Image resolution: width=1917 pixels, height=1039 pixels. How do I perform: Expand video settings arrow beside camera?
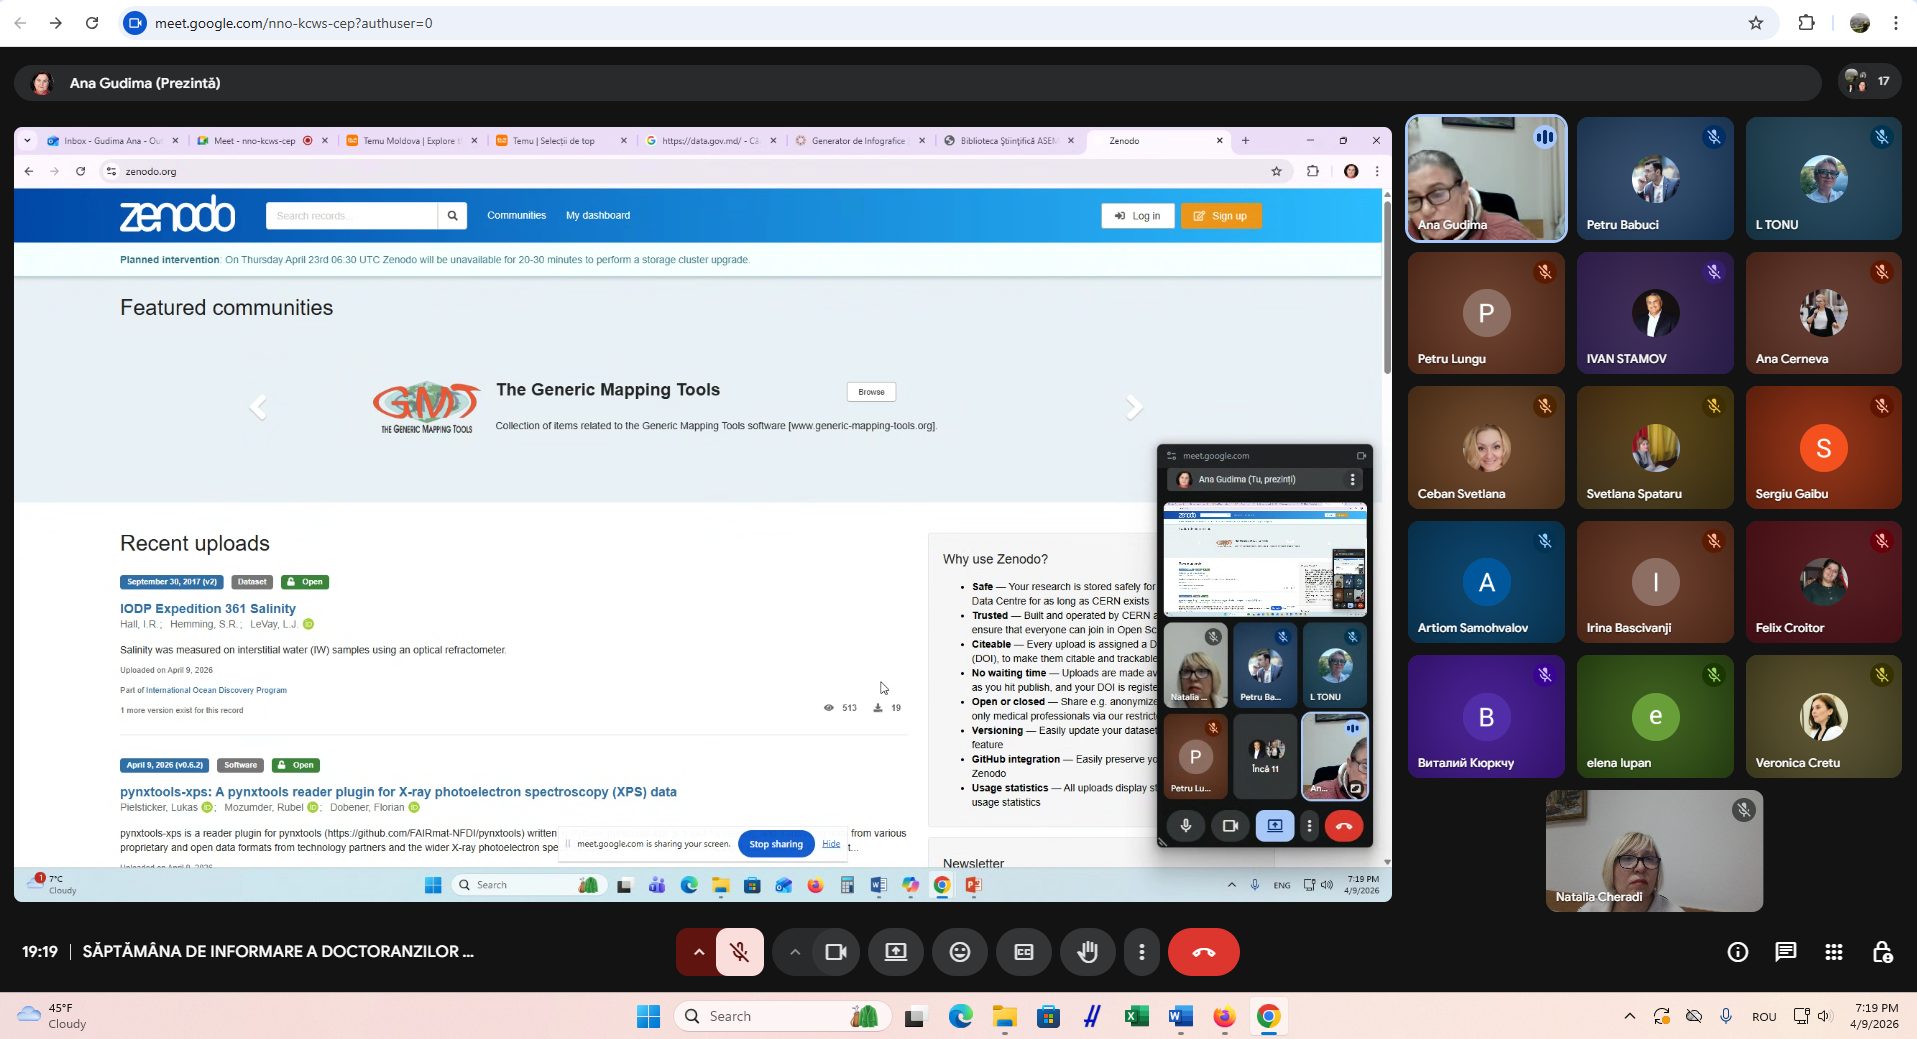(795, 952)
